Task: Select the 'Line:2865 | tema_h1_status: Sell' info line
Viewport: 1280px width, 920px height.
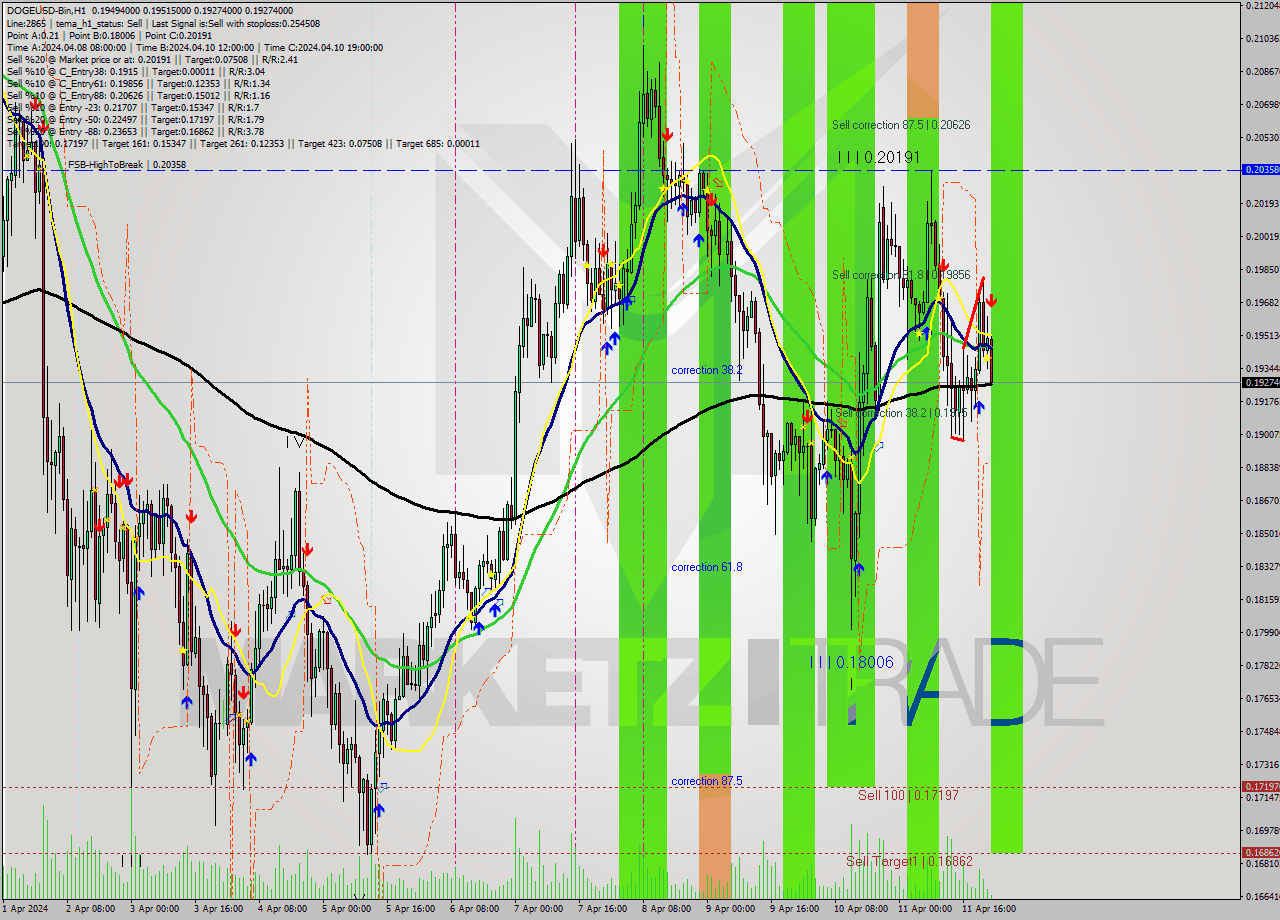Action: click(163, 22)
